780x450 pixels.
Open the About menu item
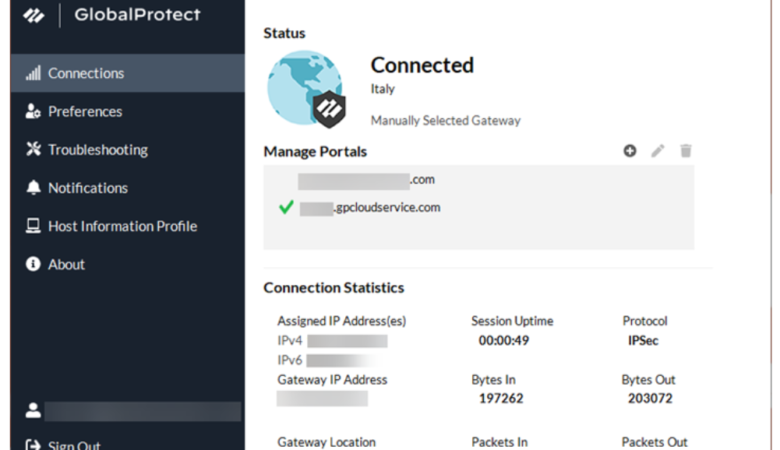[66, 265]
